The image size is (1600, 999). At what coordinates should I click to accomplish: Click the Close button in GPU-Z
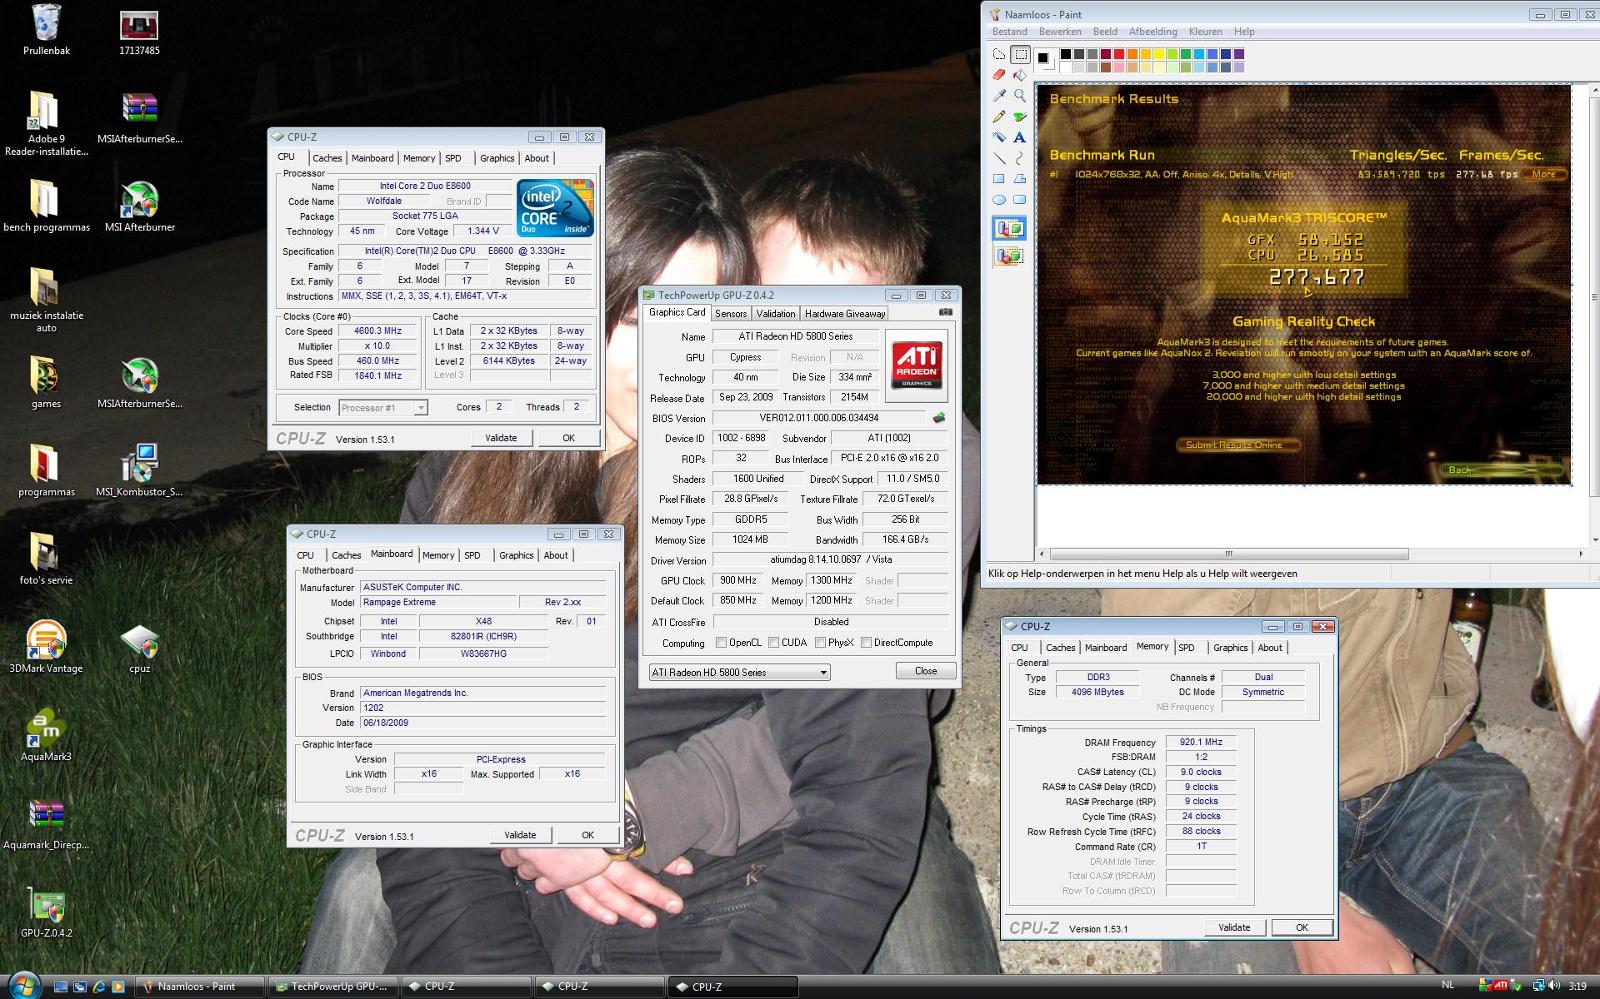click(x=926, y=671)
